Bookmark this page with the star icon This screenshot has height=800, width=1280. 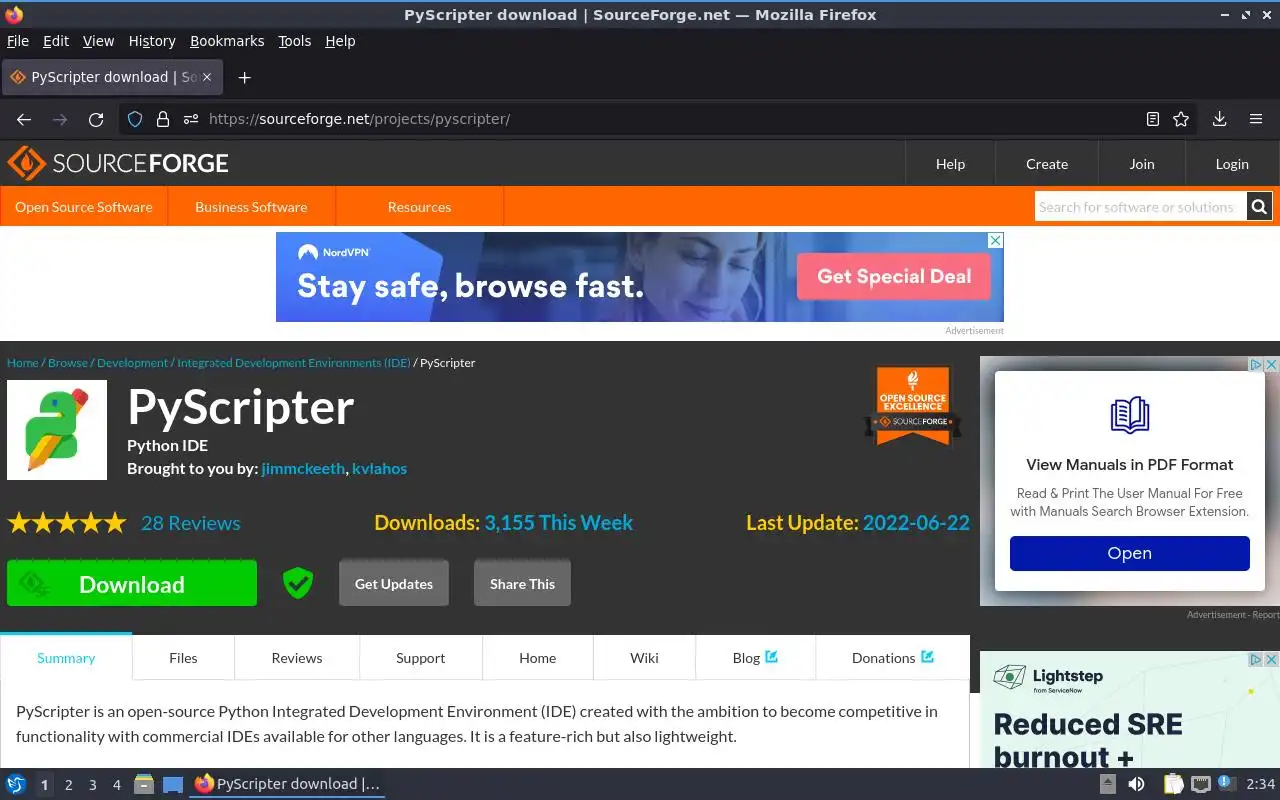point(1181,119)
